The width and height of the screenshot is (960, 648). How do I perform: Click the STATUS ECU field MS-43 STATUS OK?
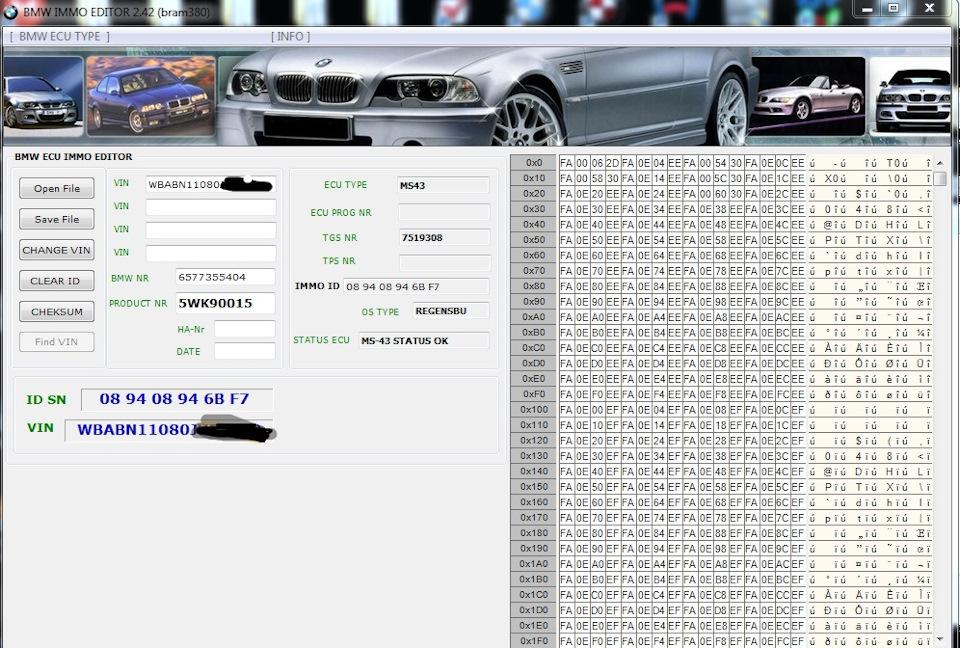424,341
